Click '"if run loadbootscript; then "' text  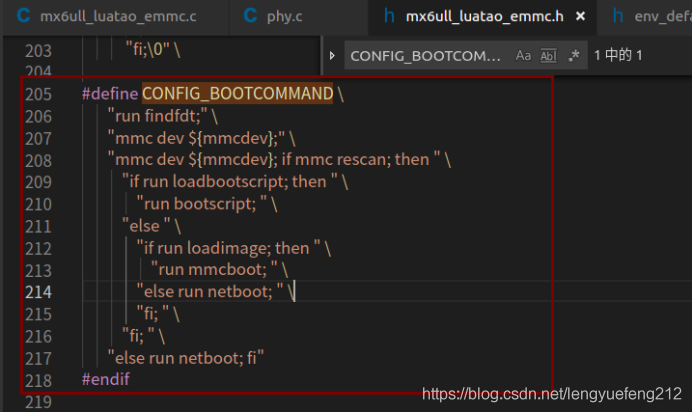click(x=230, y=181)
